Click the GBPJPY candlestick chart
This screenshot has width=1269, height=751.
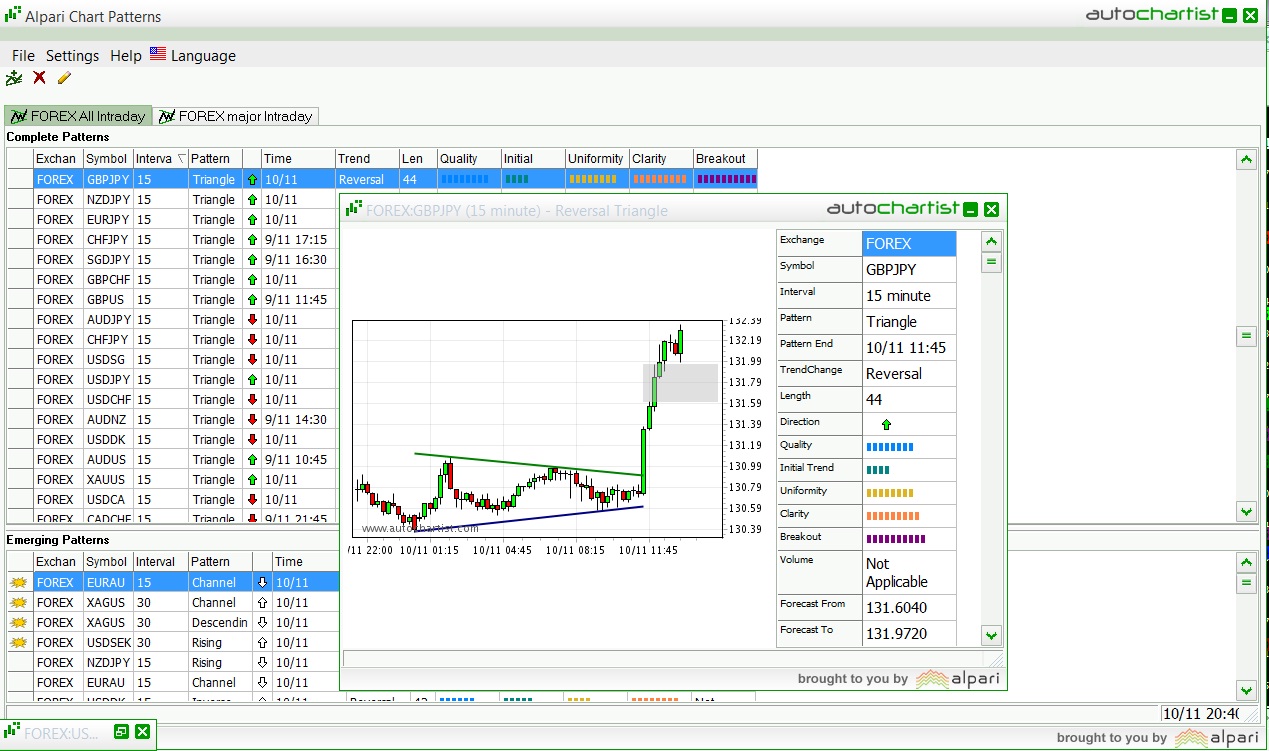(537, 429)
